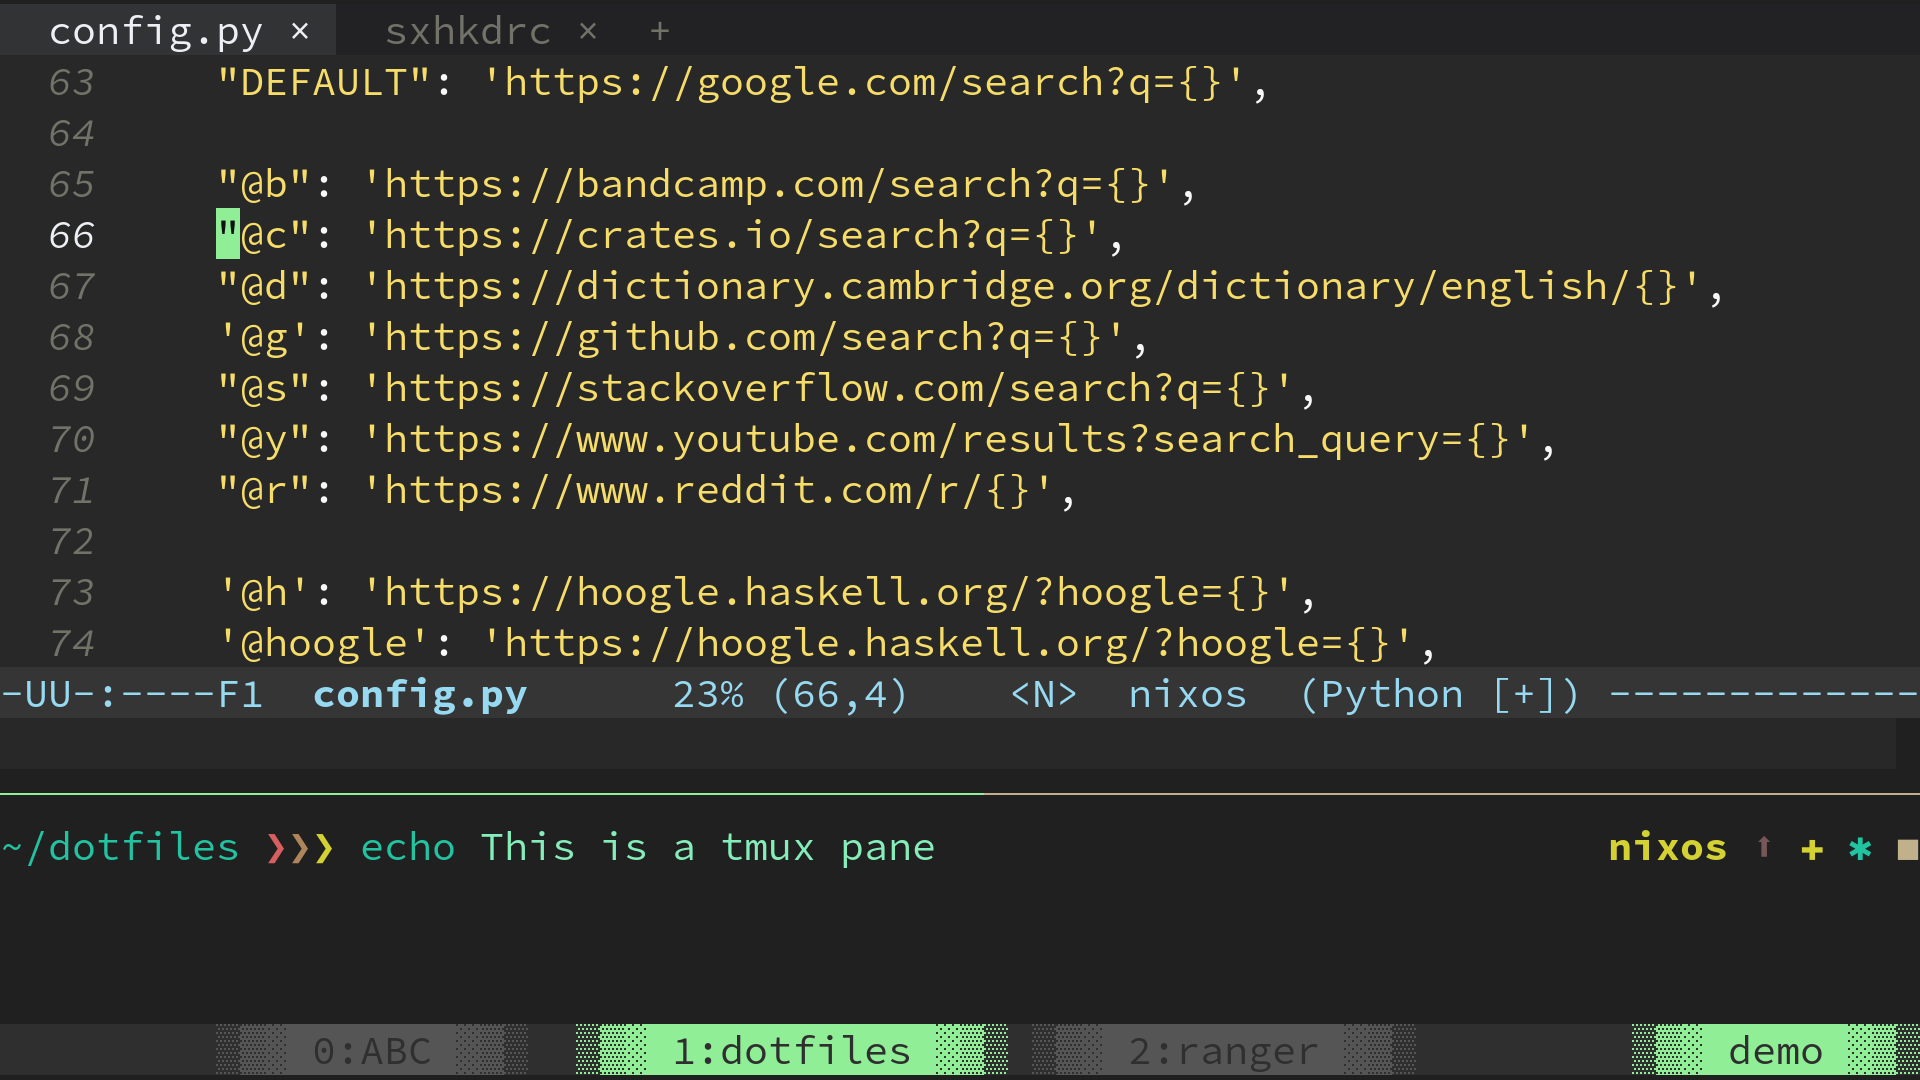Screen dimensions: 1920x1080
Task: Click the (Python [+]) mode indicator
Action: (x=1440, y=694)
